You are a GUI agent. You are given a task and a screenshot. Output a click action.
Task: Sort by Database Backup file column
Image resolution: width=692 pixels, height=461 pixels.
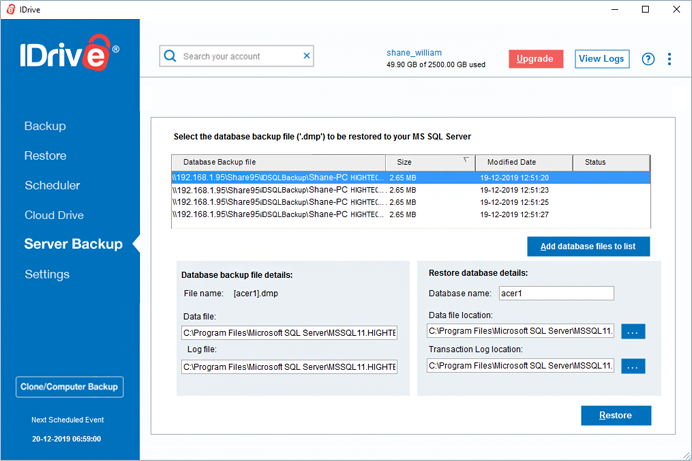[278, 162]
